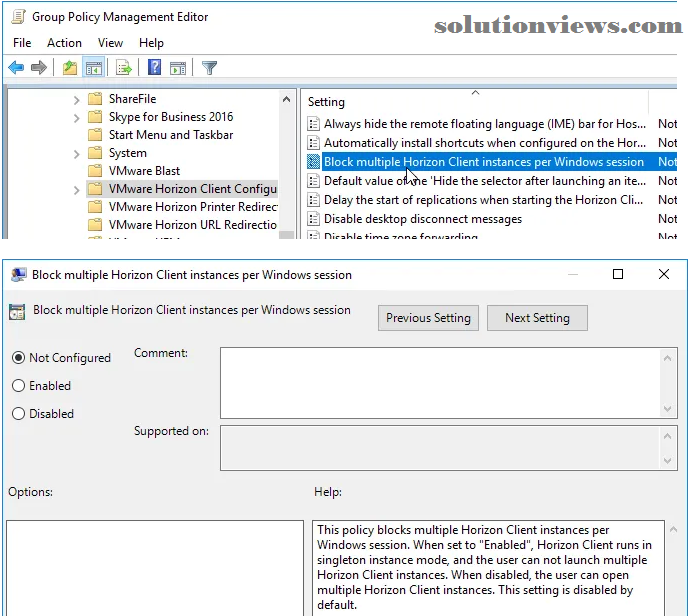Open the Action menu
The image size is (694, 616).
point(64,43)
